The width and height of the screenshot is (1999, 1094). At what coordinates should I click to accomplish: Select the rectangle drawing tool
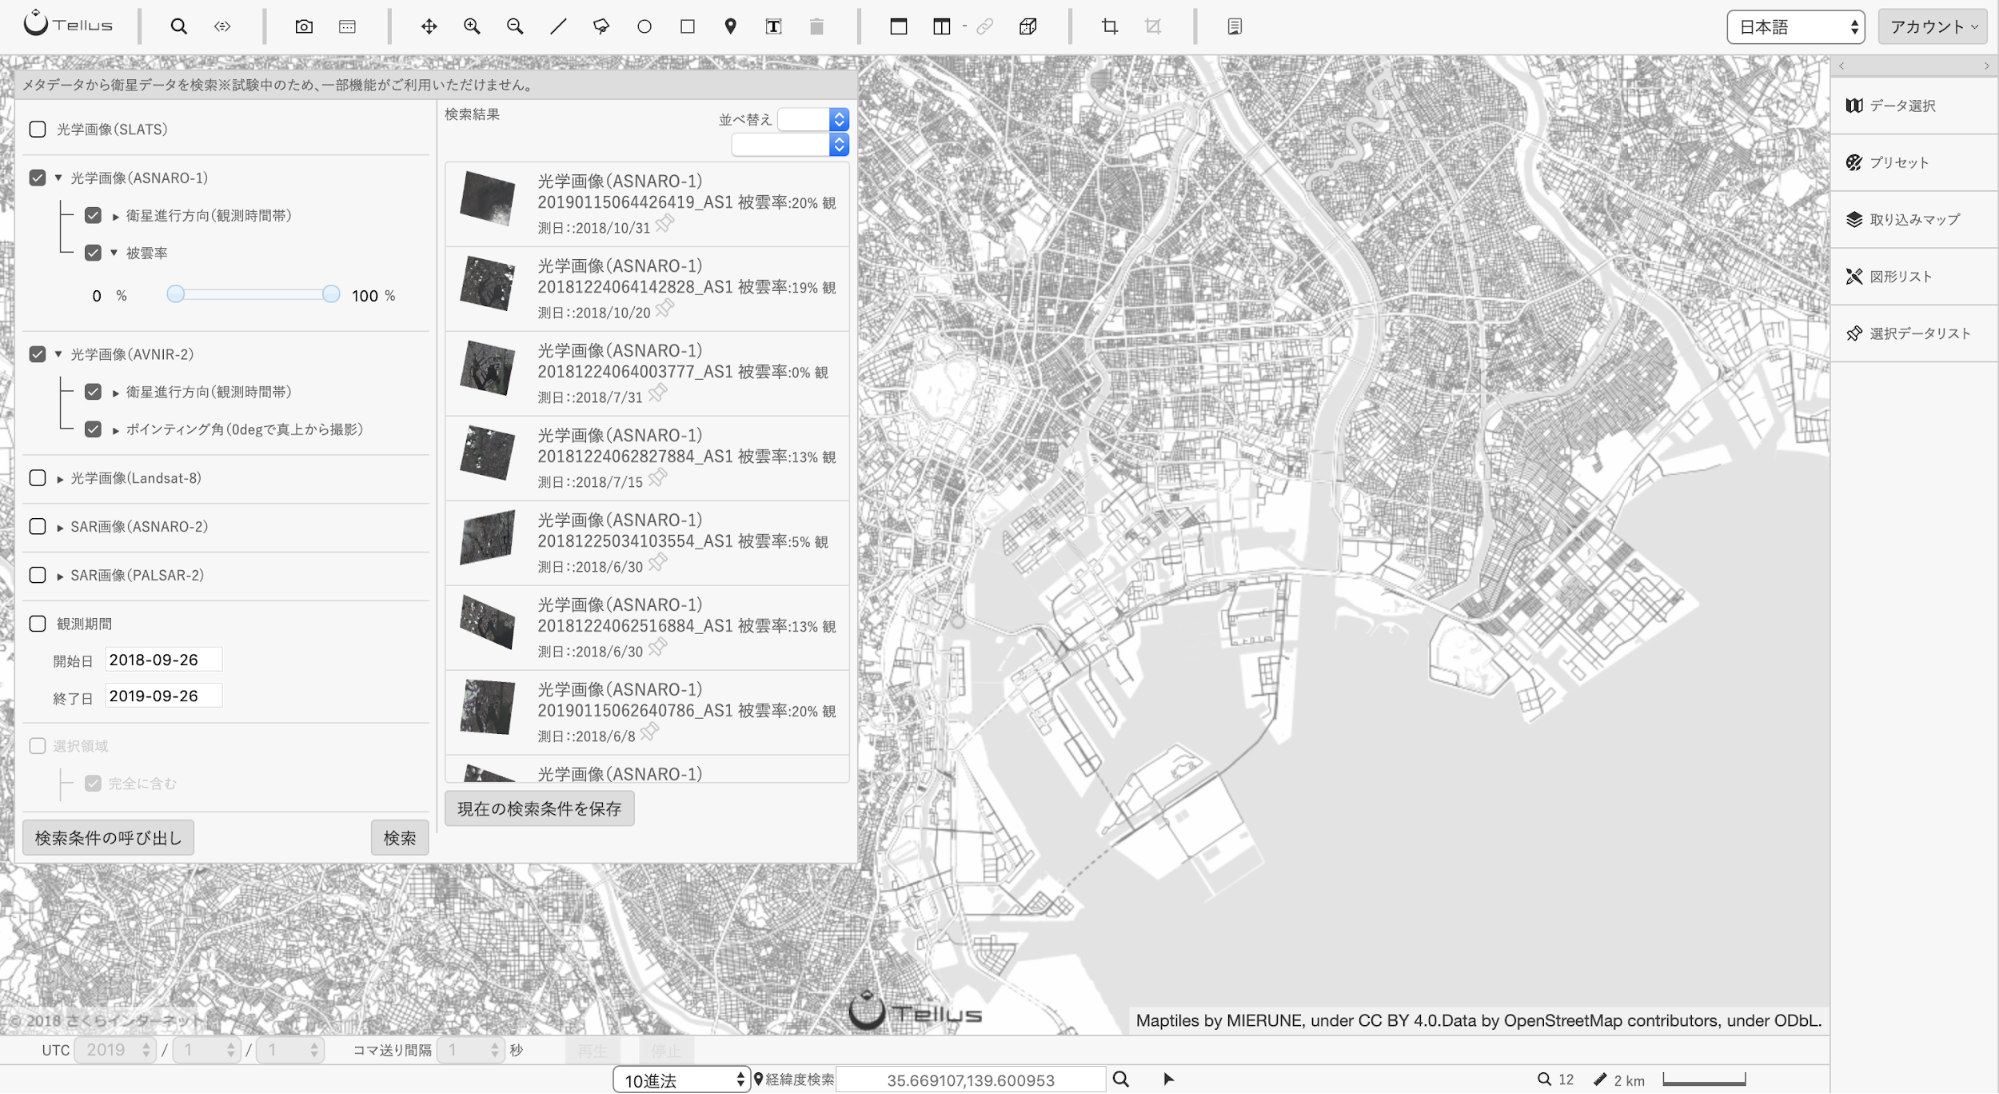coord(687,26)
